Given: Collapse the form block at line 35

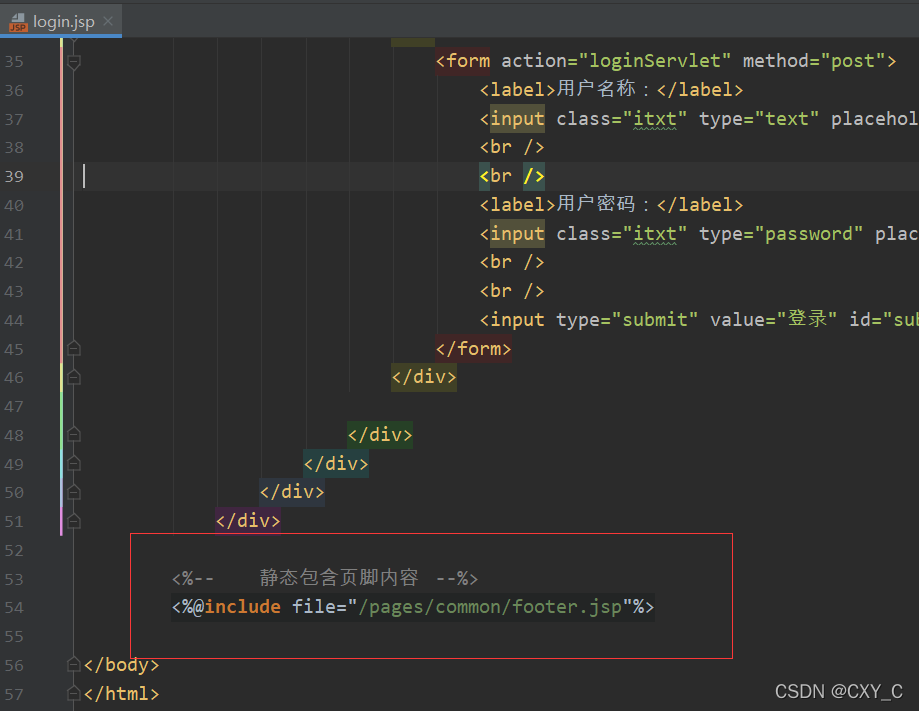Looking at the screenshot, I should (74, 61).
